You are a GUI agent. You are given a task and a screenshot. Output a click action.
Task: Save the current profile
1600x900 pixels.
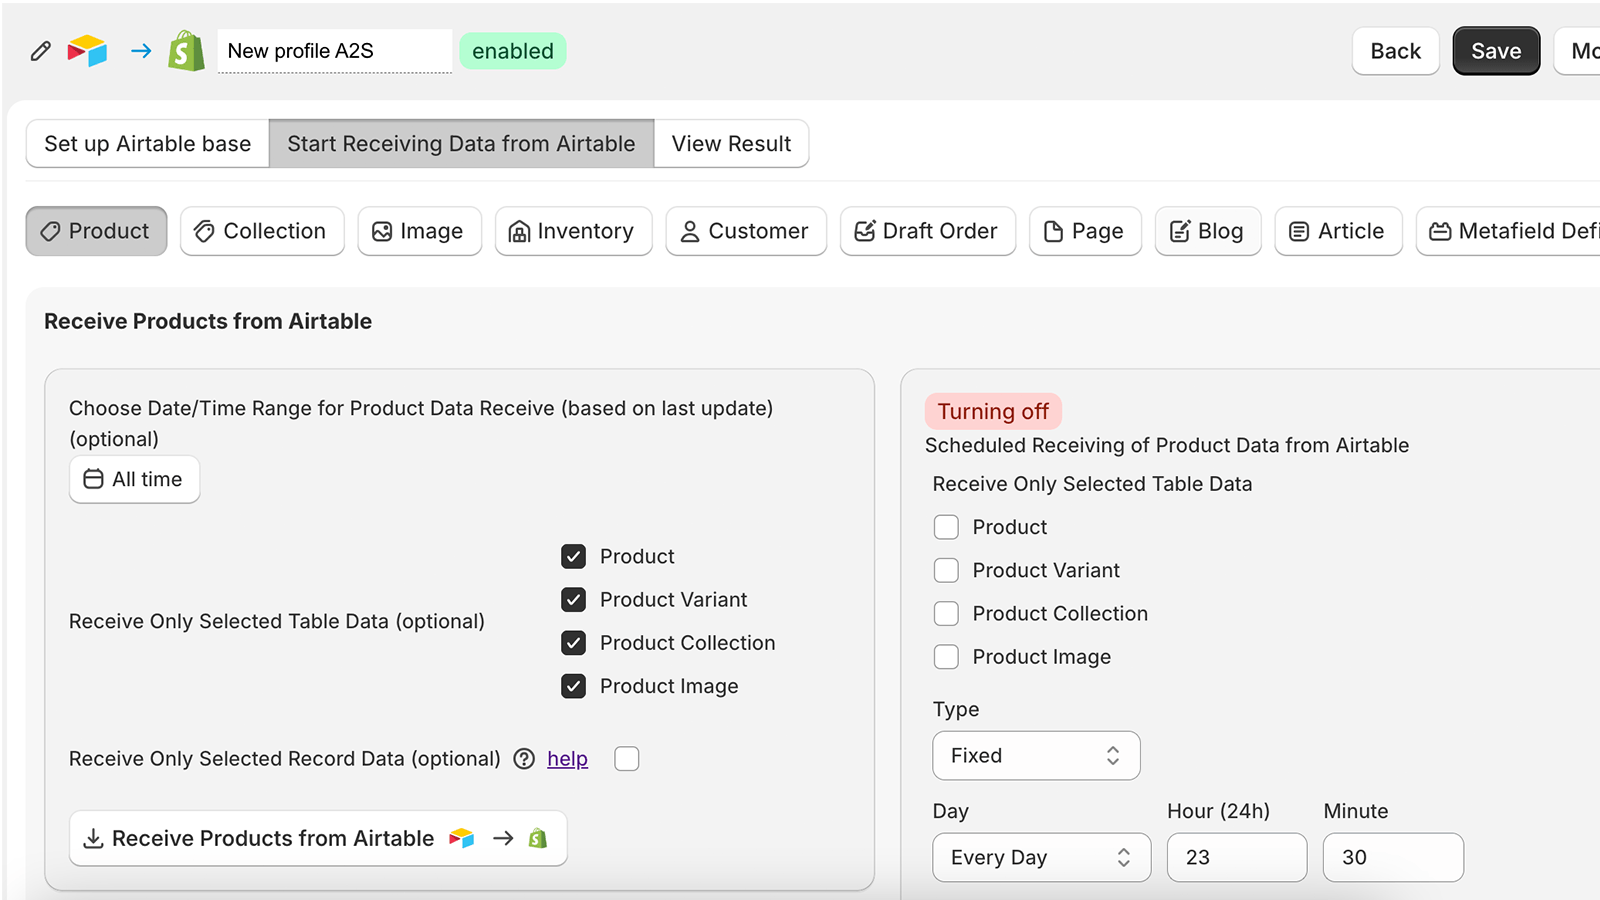pyautogui.click(x=1496, y=51)
